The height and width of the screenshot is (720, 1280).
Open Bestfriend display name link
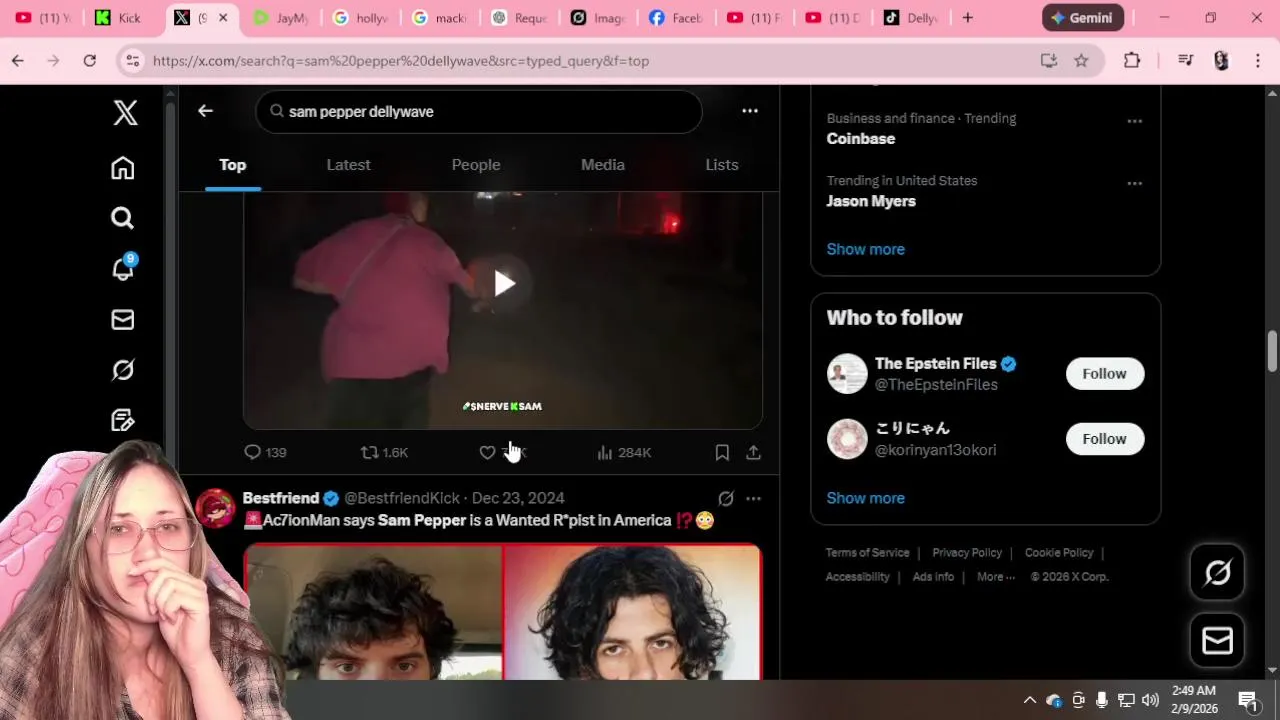(281, 498)
